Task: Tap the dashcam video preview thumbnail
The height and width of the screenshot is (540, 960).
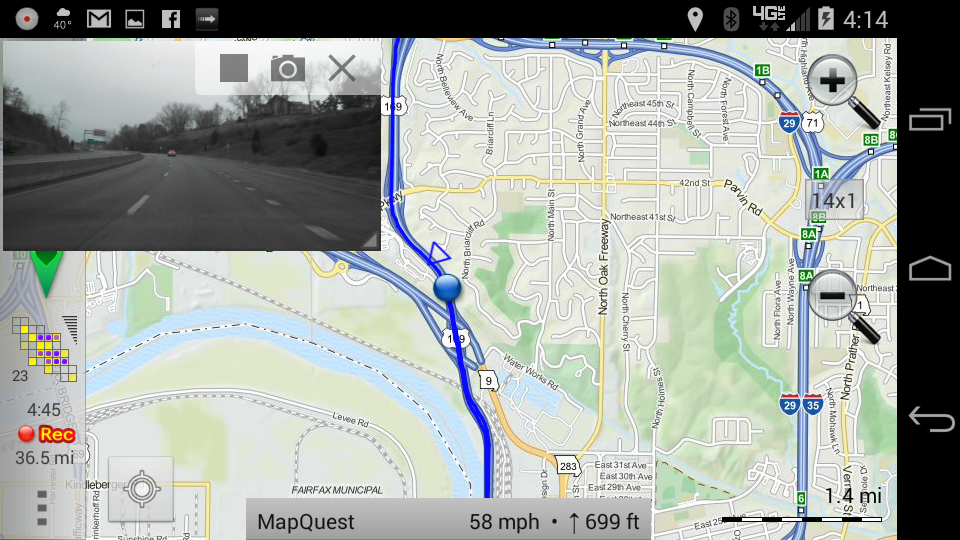Action: point(192,145)
